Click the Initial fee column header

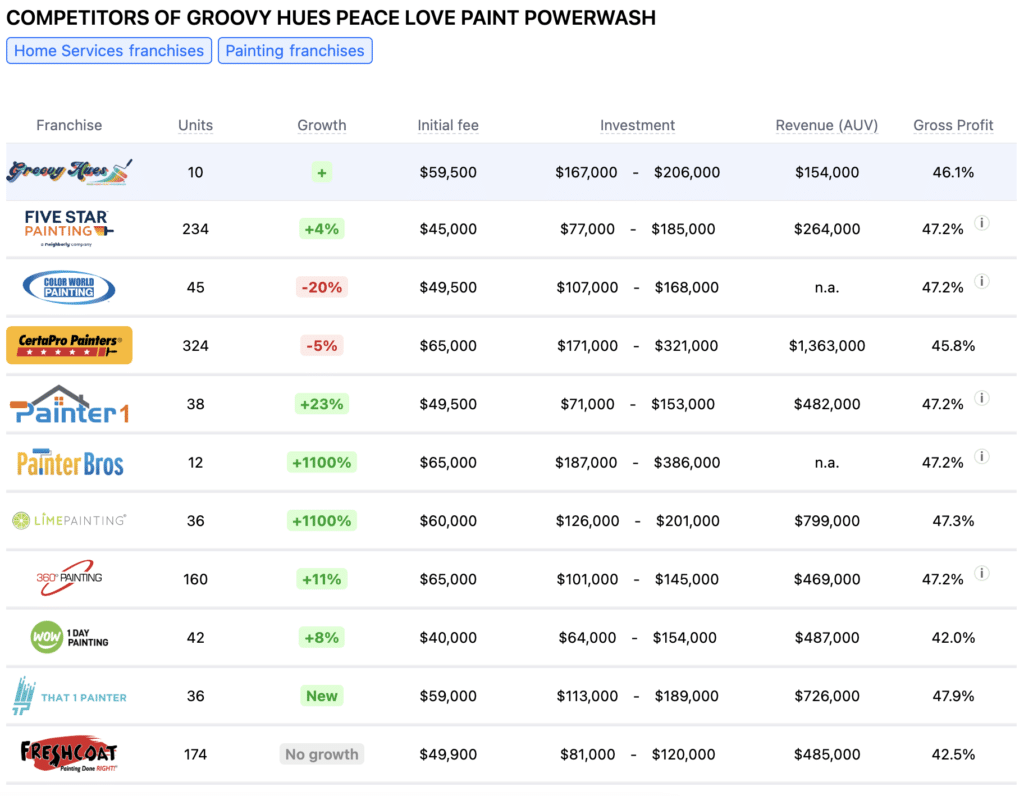448,125
